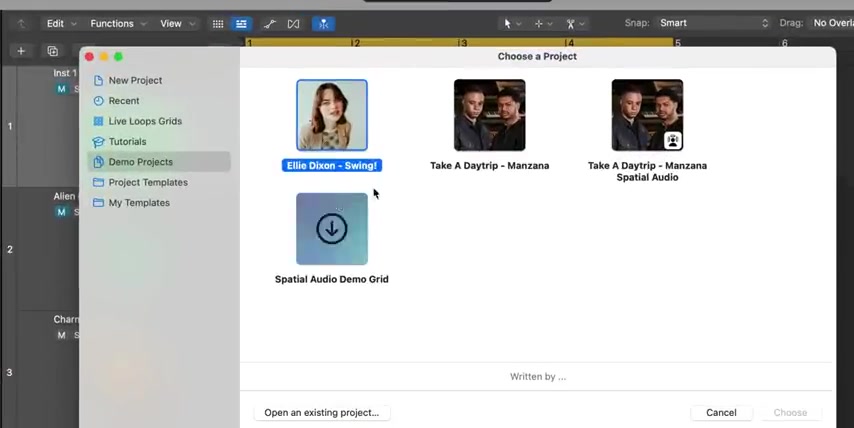This screenshot has width=854, height=428.
Task: Add a new track with plus button
Action: tap(21, 51)
